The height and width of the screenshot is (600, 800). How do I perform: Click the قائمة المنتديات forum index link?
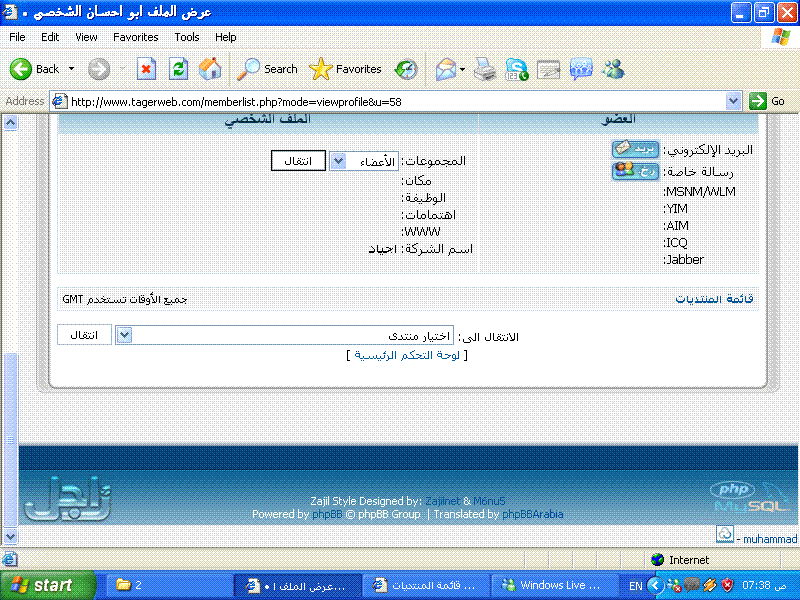tap(713, 299)
